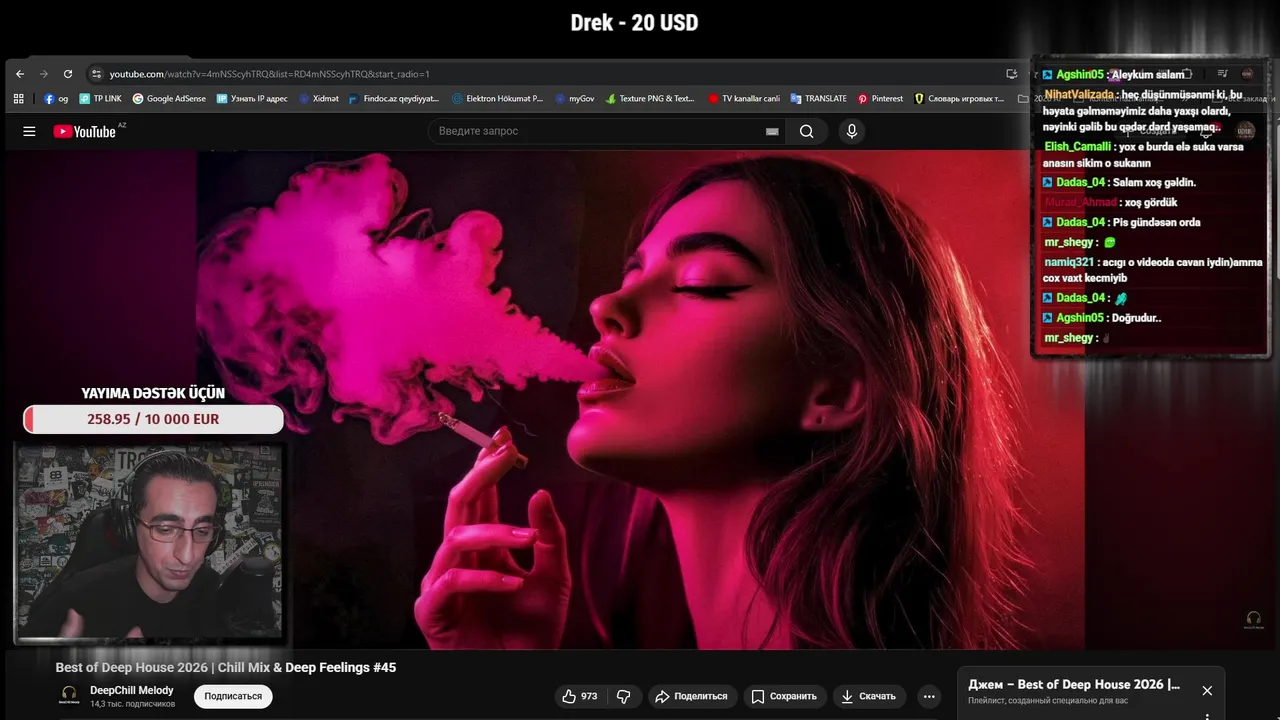Start voice search with the microphone icon
Image resolution: width=1280 pixels, height=720 pixels.
click(851, 131)
